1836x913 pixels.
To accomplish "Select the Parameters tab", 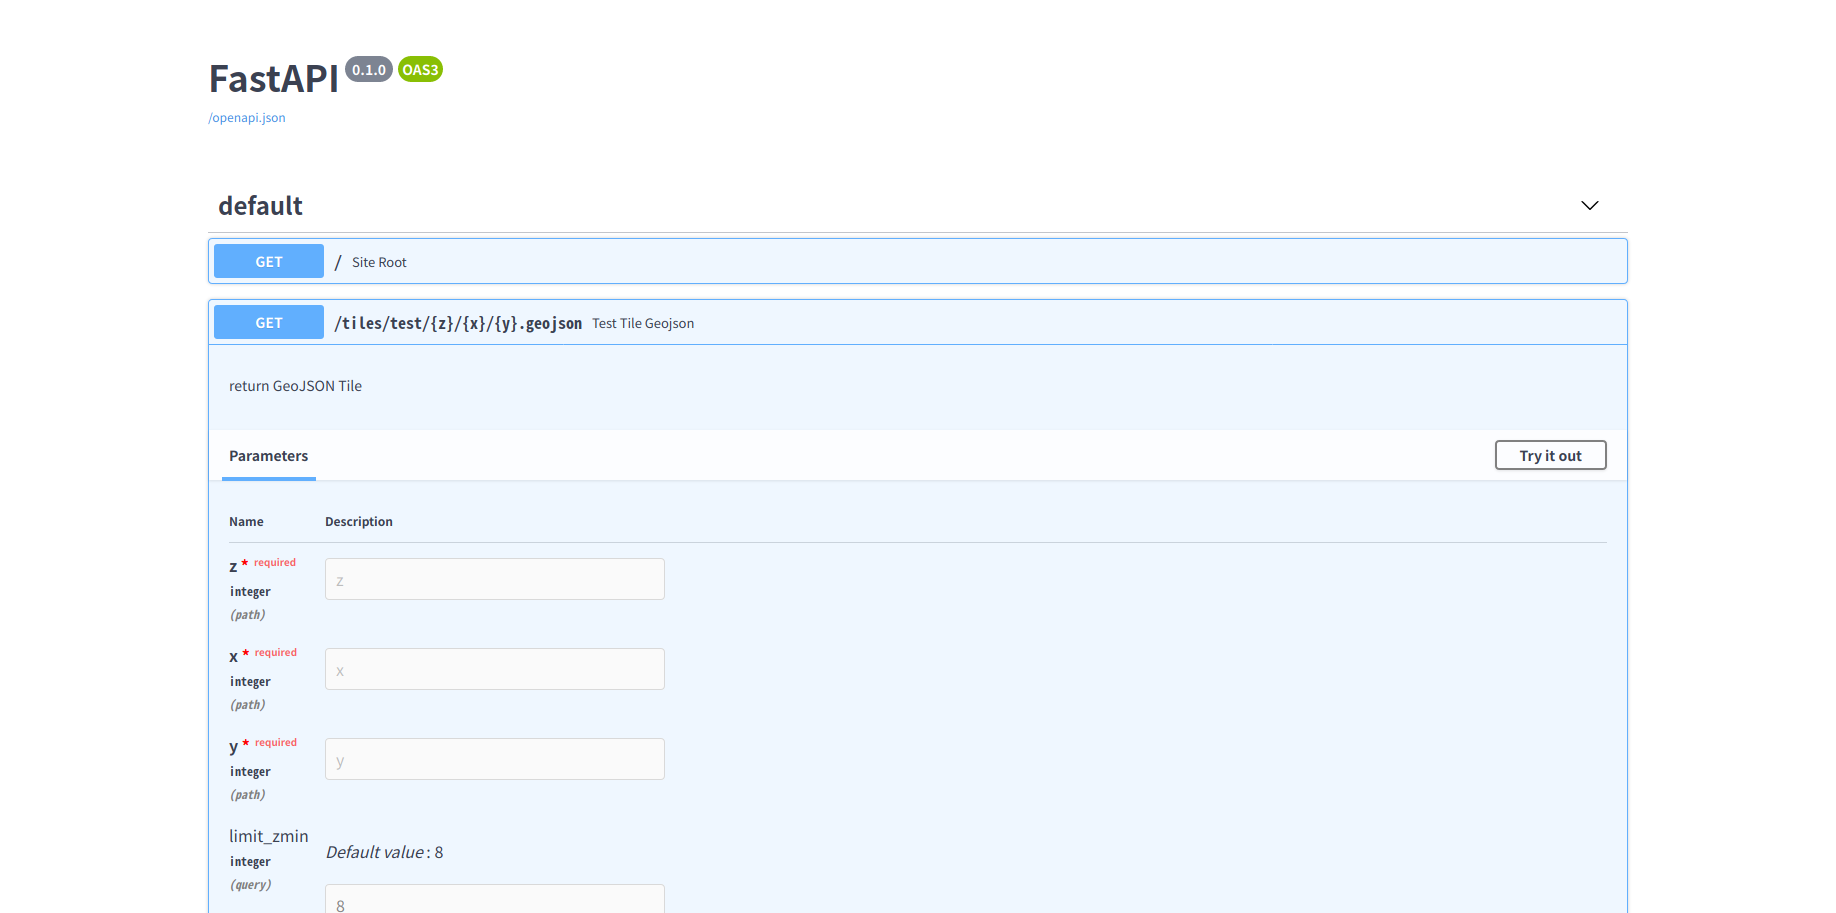I will [x=268, y=455].
